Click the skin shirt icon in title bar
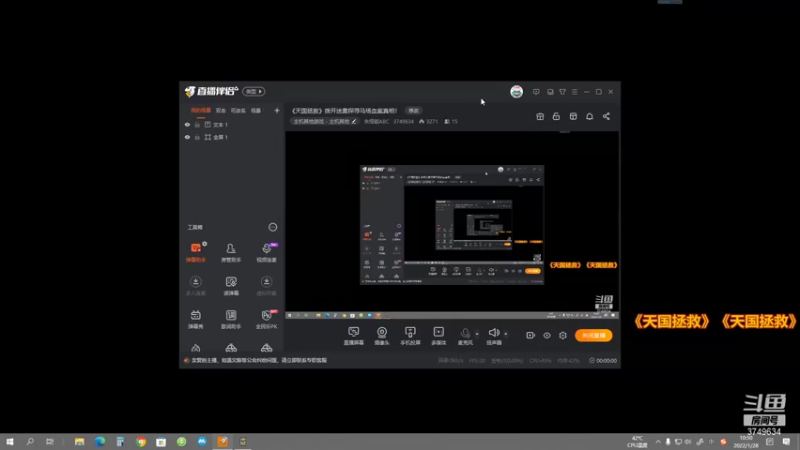 point(562,92)
